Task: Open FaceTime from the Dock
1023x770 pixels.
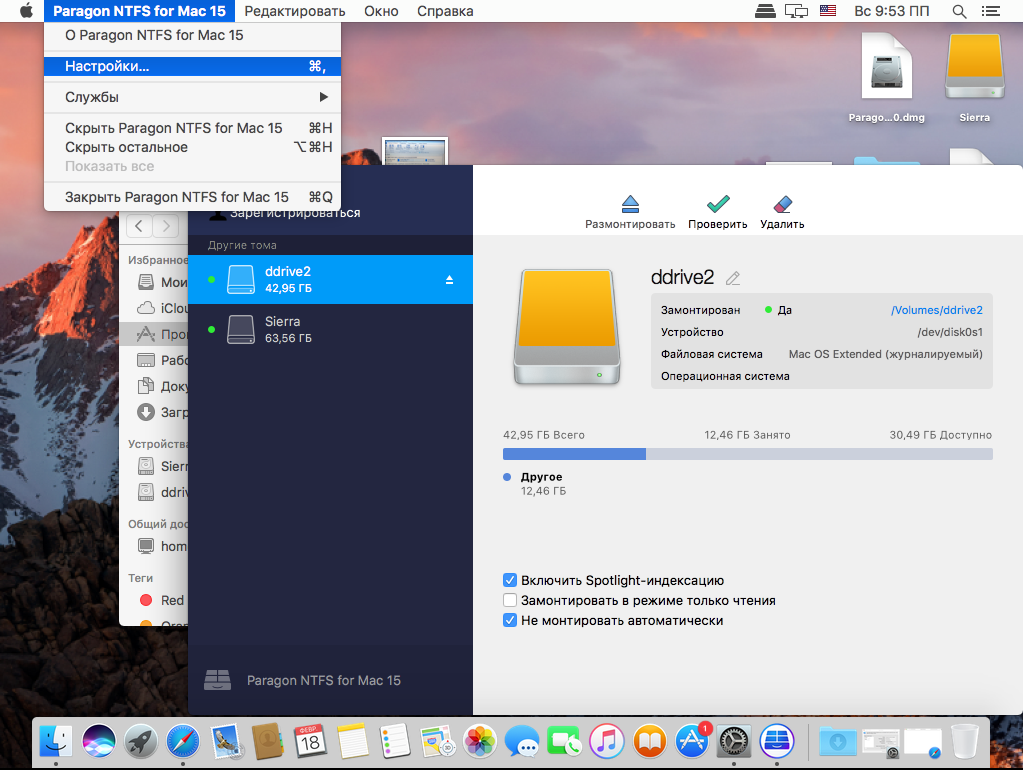Action: coord(564,741)
